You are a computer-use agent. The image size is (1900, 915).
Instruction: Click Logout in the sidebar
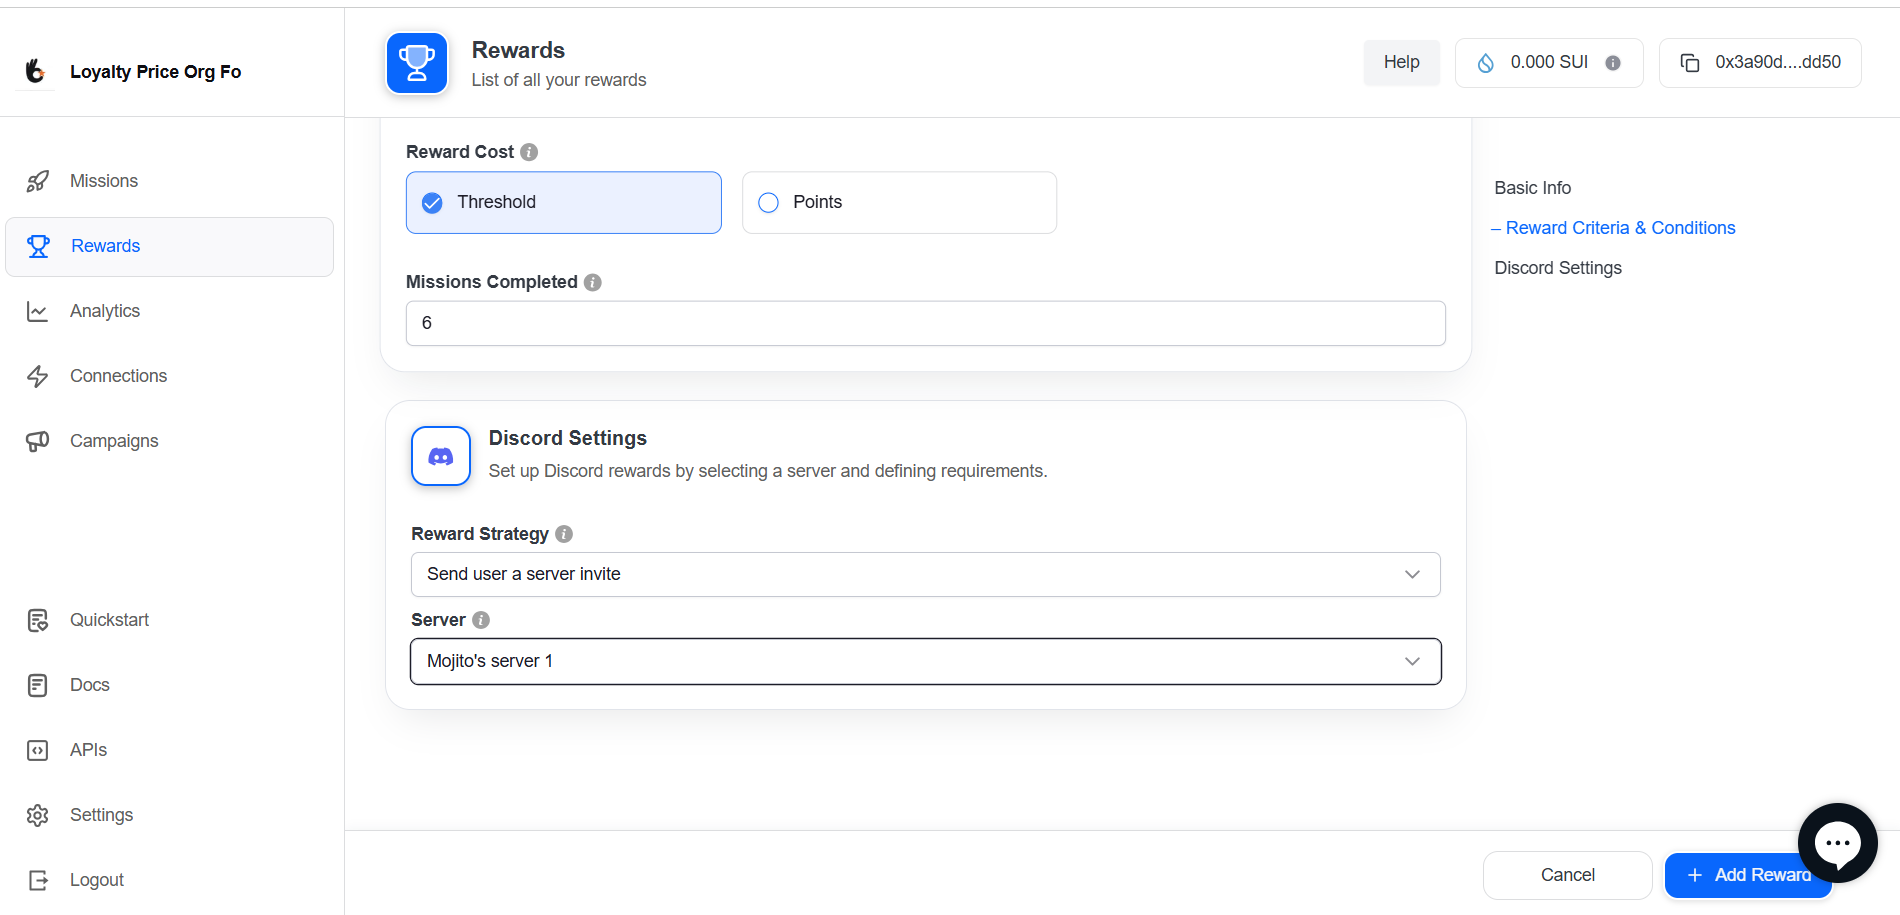pyautogui.click(x=170, y=880)
